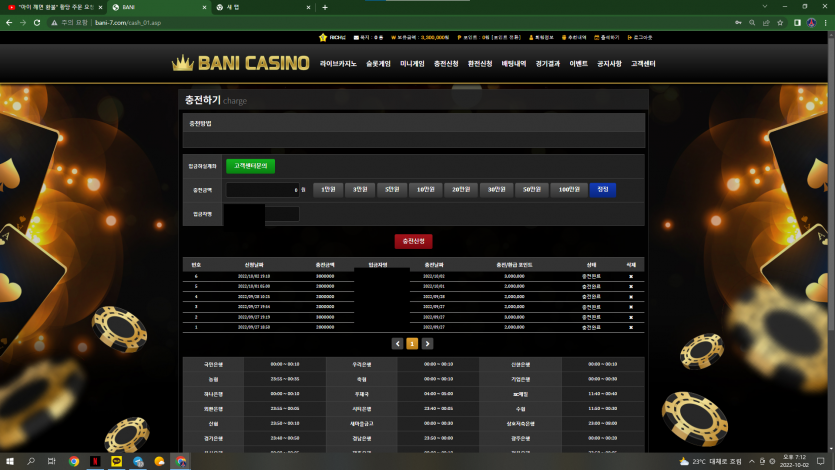Screen dimensions: 835x470
Task: Open 미니게임 menu
Action: [412, 64]
